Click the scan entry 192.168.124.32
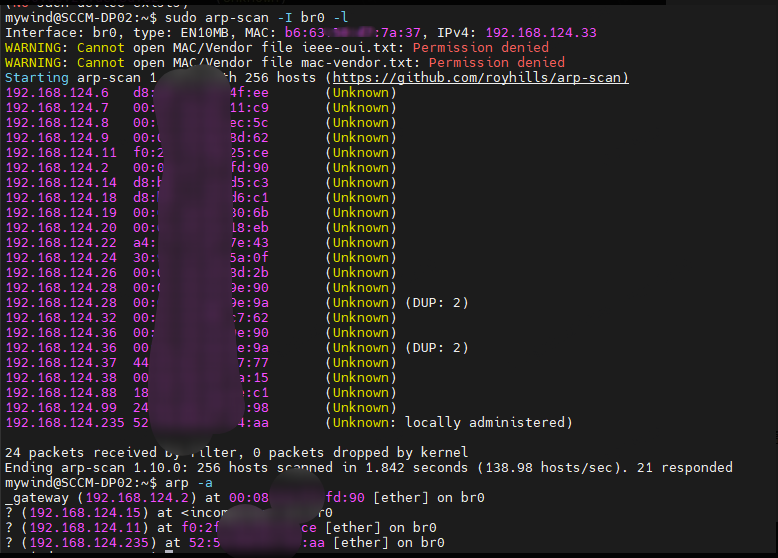The width and height of the screenshot is (778, 558). [x=61, y=317]
